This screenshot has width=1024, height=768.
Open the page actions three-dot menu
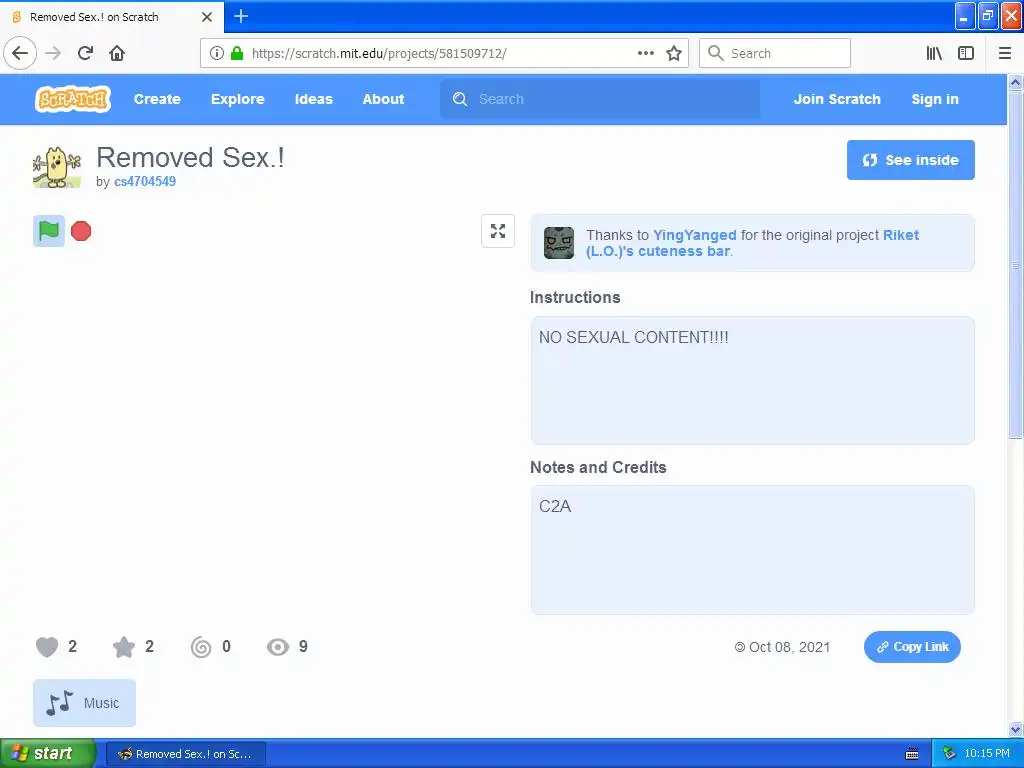pos(645,53)
